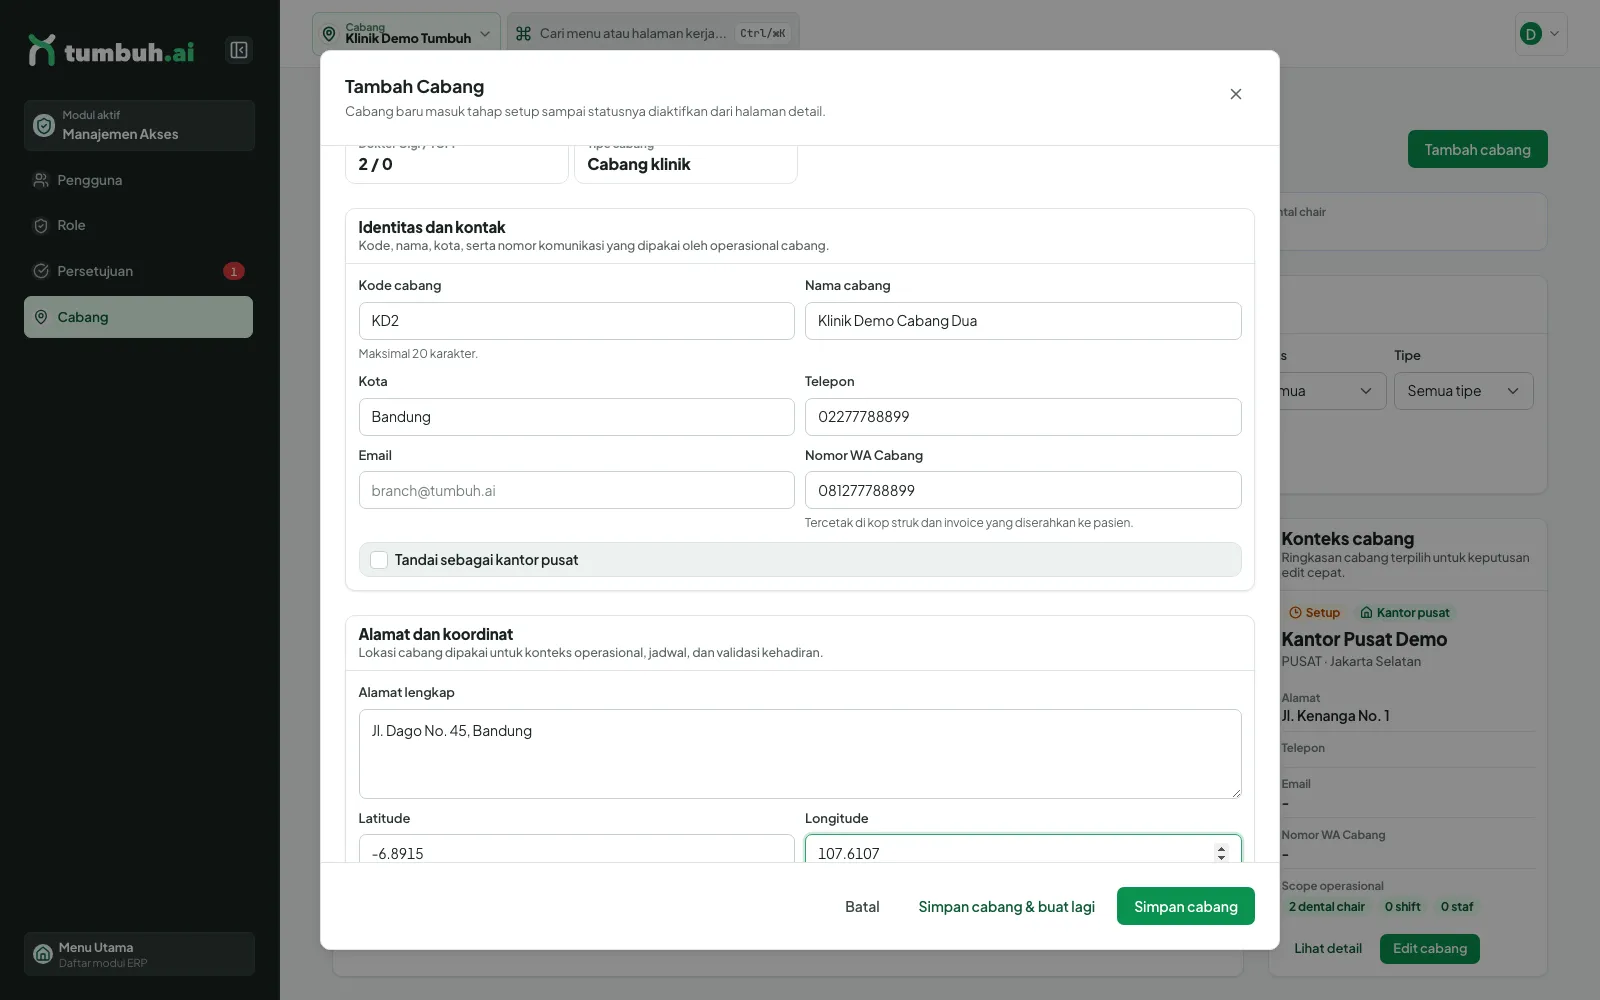Viewport: 1600px width, 1000px height.
Task: Click Simpan cabang button
Action: (x=1185, y=906)
